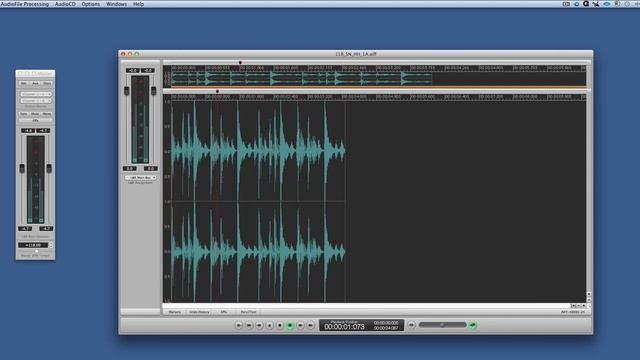Click the vertical zoom-in button at the scrollbar bottom
640x360 pixels.
(x=589, y=294)
